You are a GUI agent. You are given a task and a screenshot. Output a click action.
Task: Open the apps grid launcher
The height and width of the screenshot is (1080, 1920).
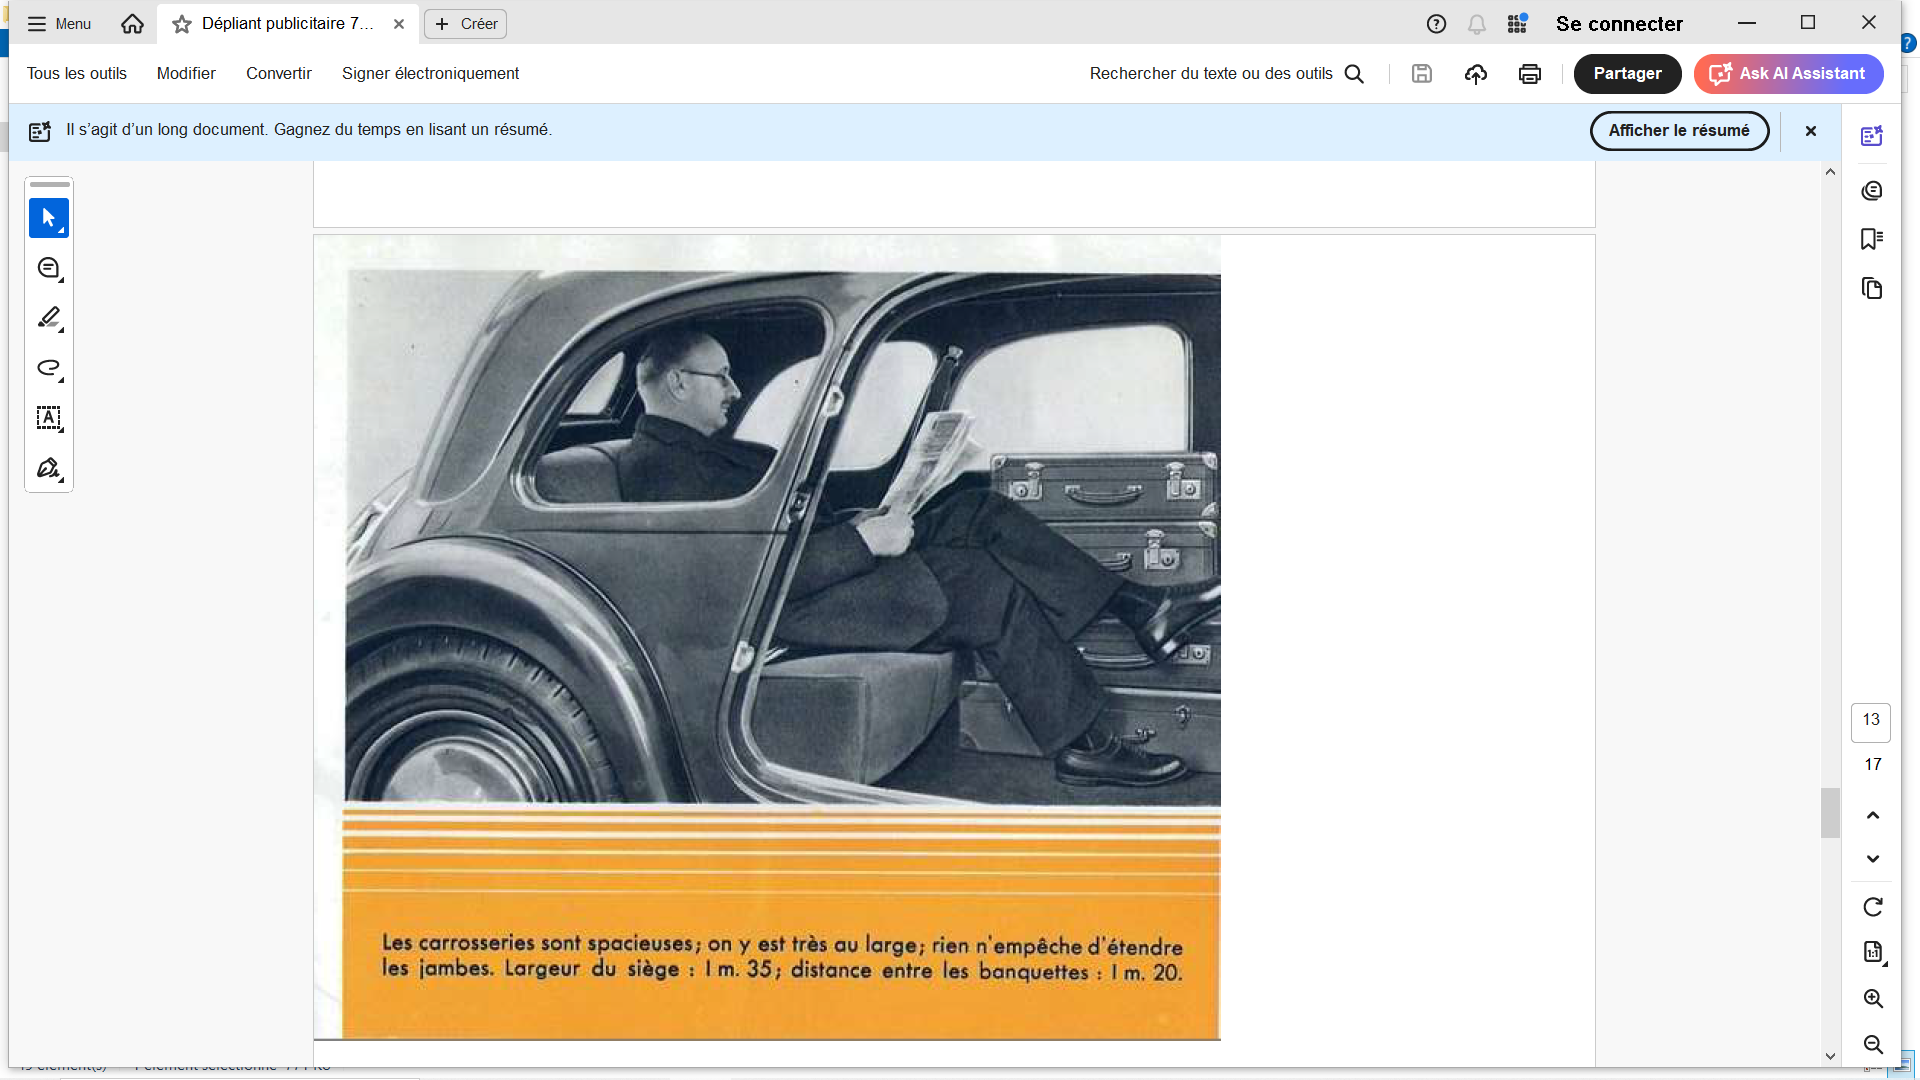click(1517, 24)
